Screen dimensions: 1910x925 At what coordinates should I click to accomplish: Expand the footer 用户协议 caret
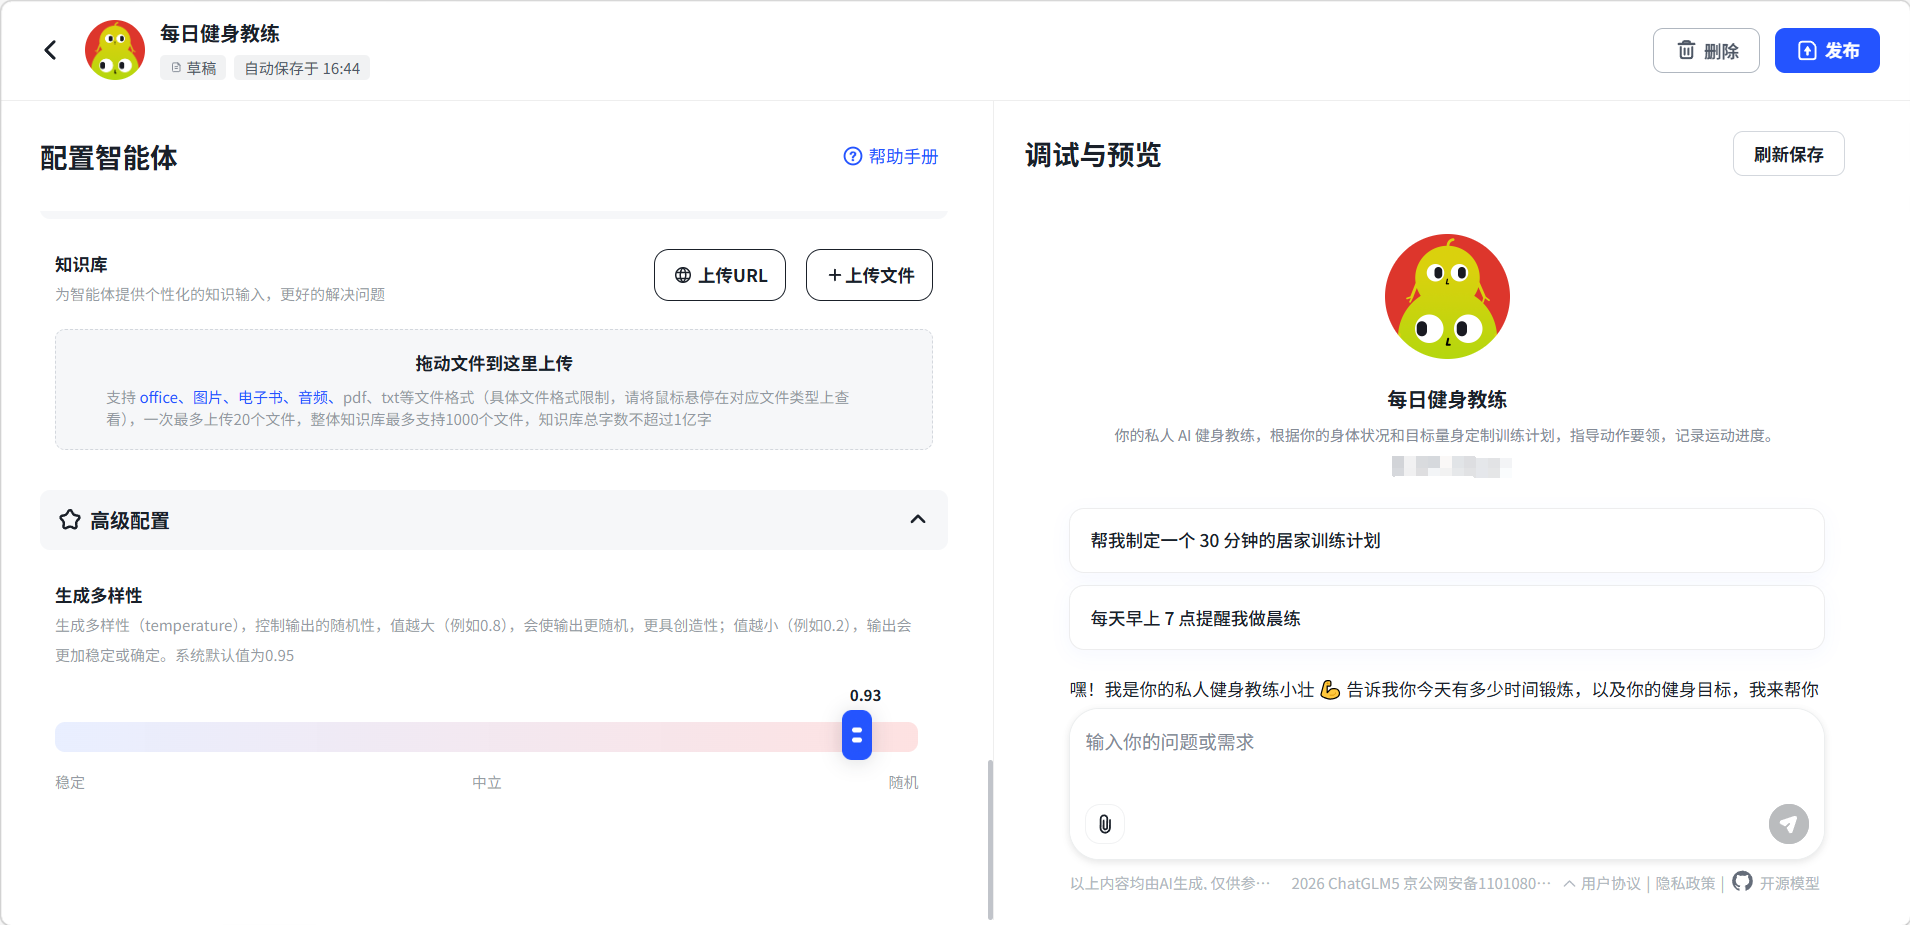pos(1569,883)
